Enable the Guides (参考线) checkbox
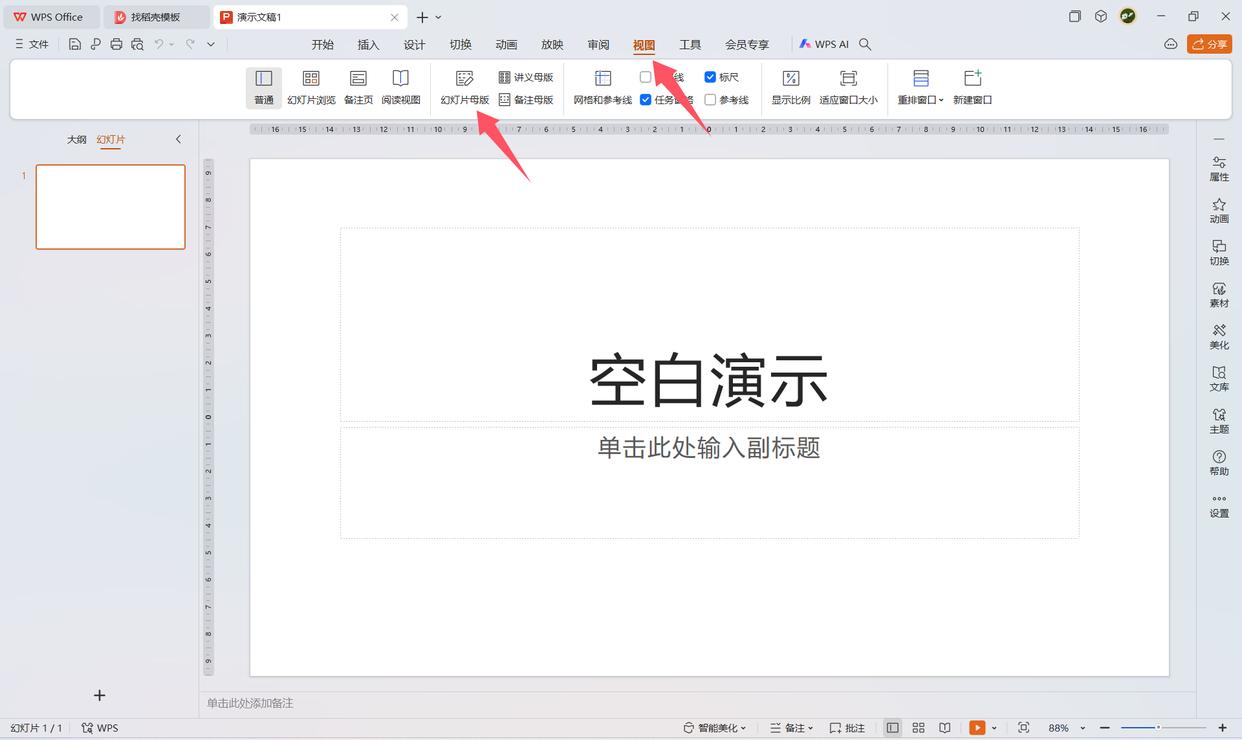 710,100
